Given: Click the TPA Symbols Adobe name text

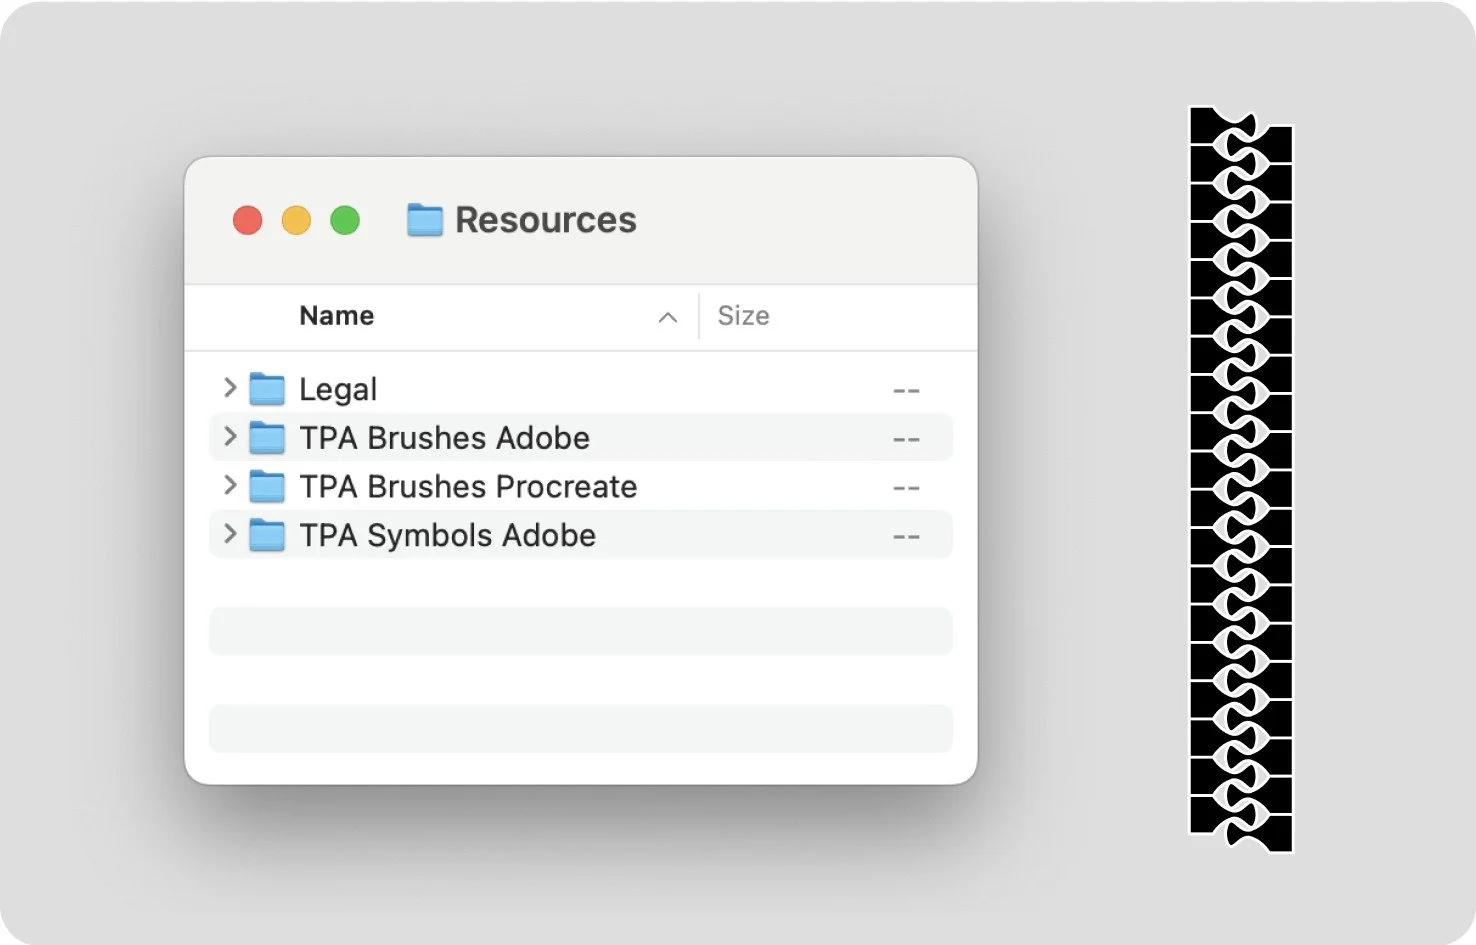Looking at the screenshot, I should click(x=447, y=536).
